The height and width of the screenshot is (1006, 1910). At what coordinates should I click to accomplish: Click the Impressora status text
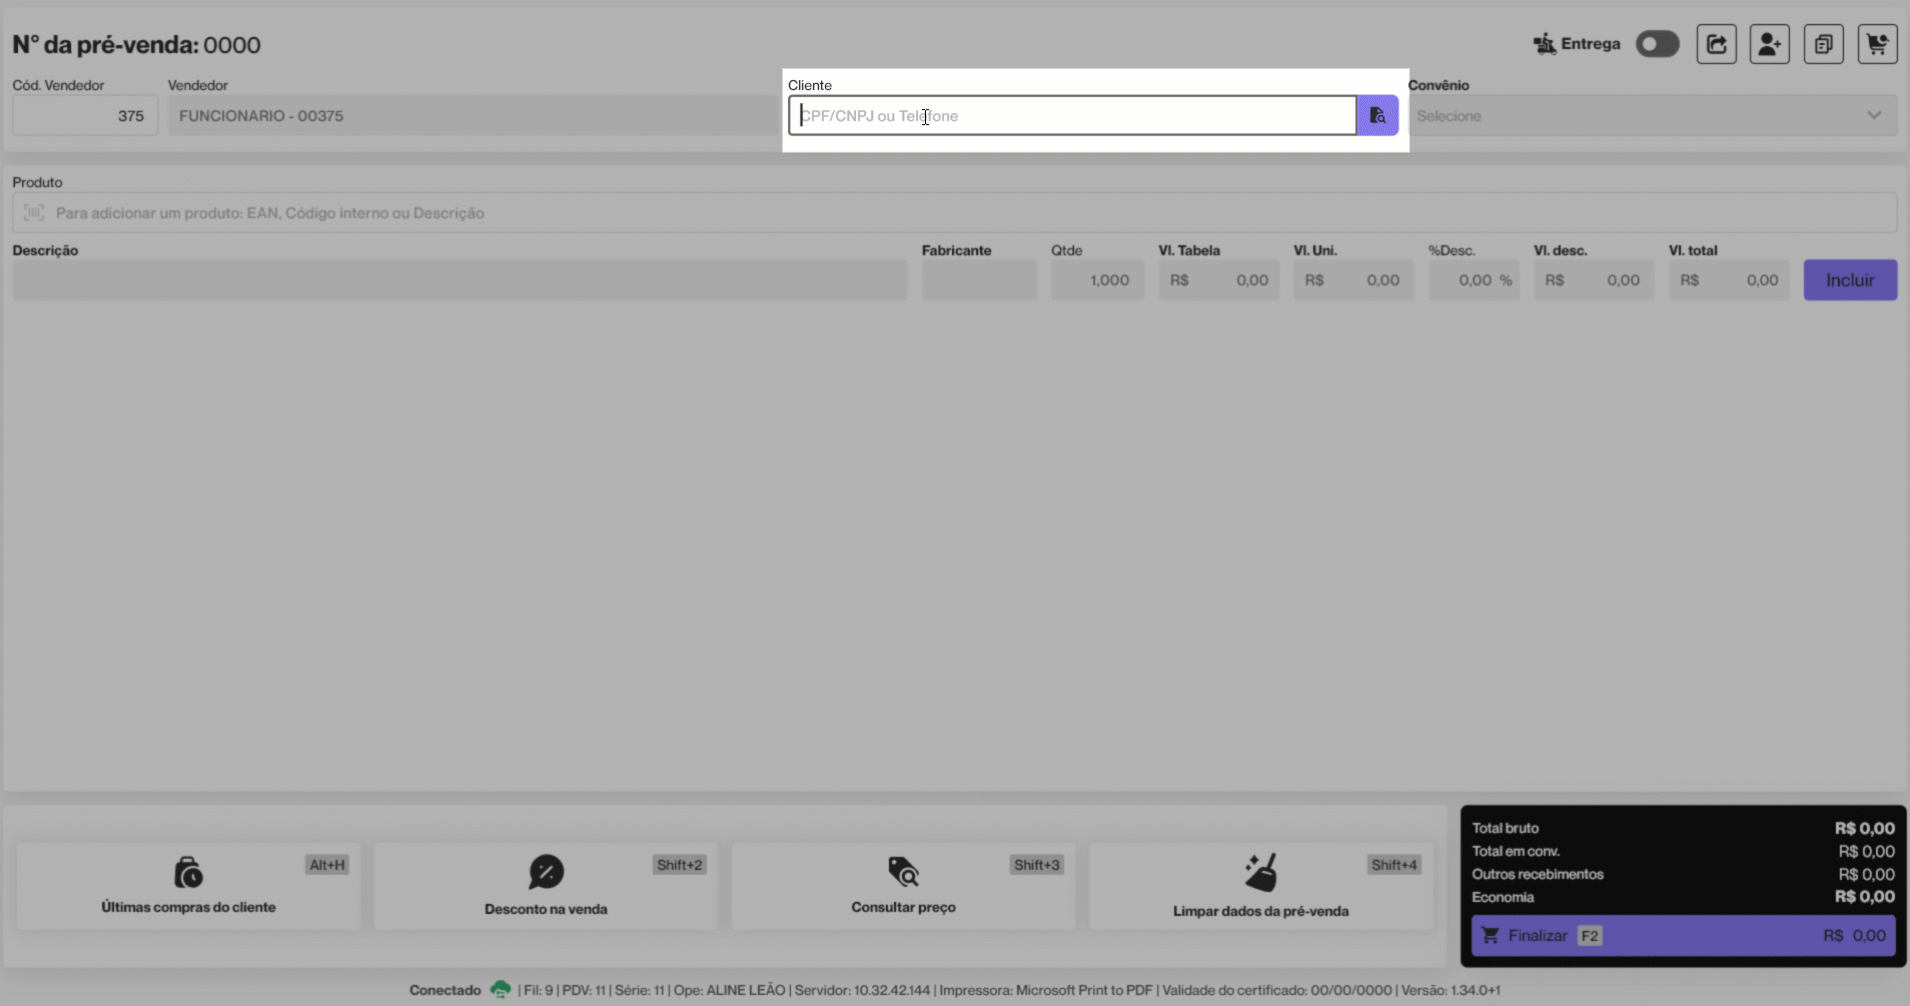click(1046, 990)
